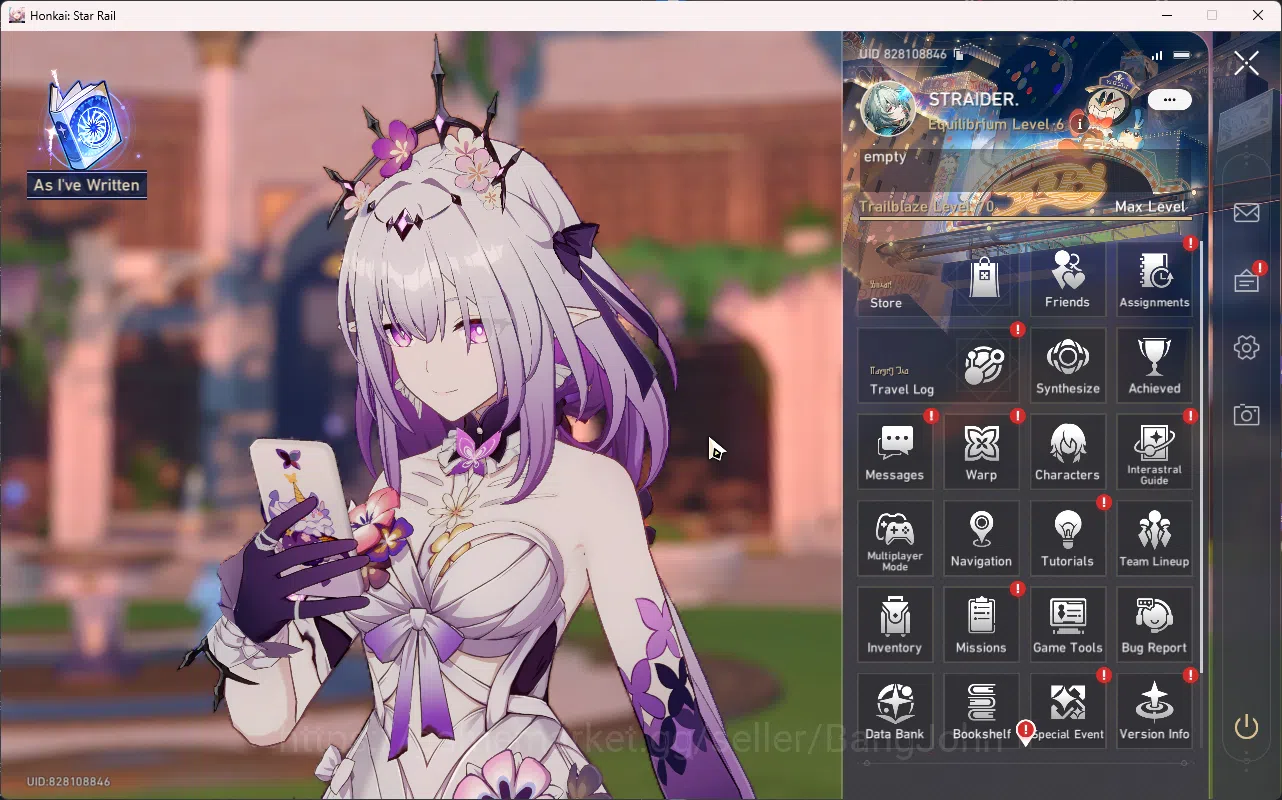Open the Travel Log

[x=939, y=365]
